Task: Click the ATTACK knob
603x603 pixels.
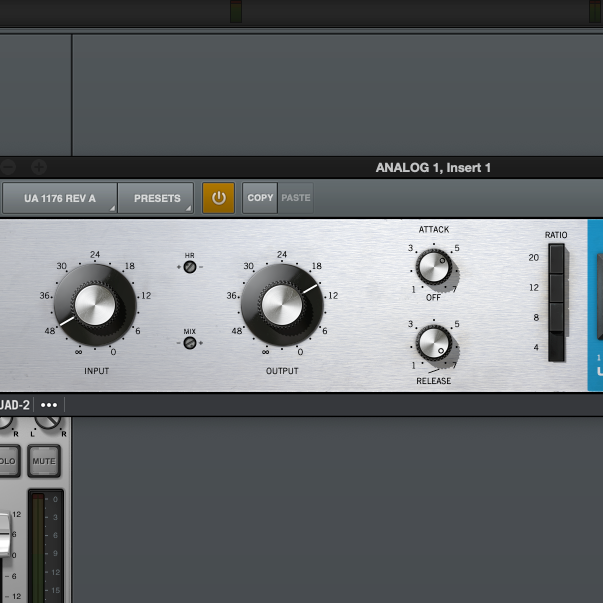Action: 434,267
